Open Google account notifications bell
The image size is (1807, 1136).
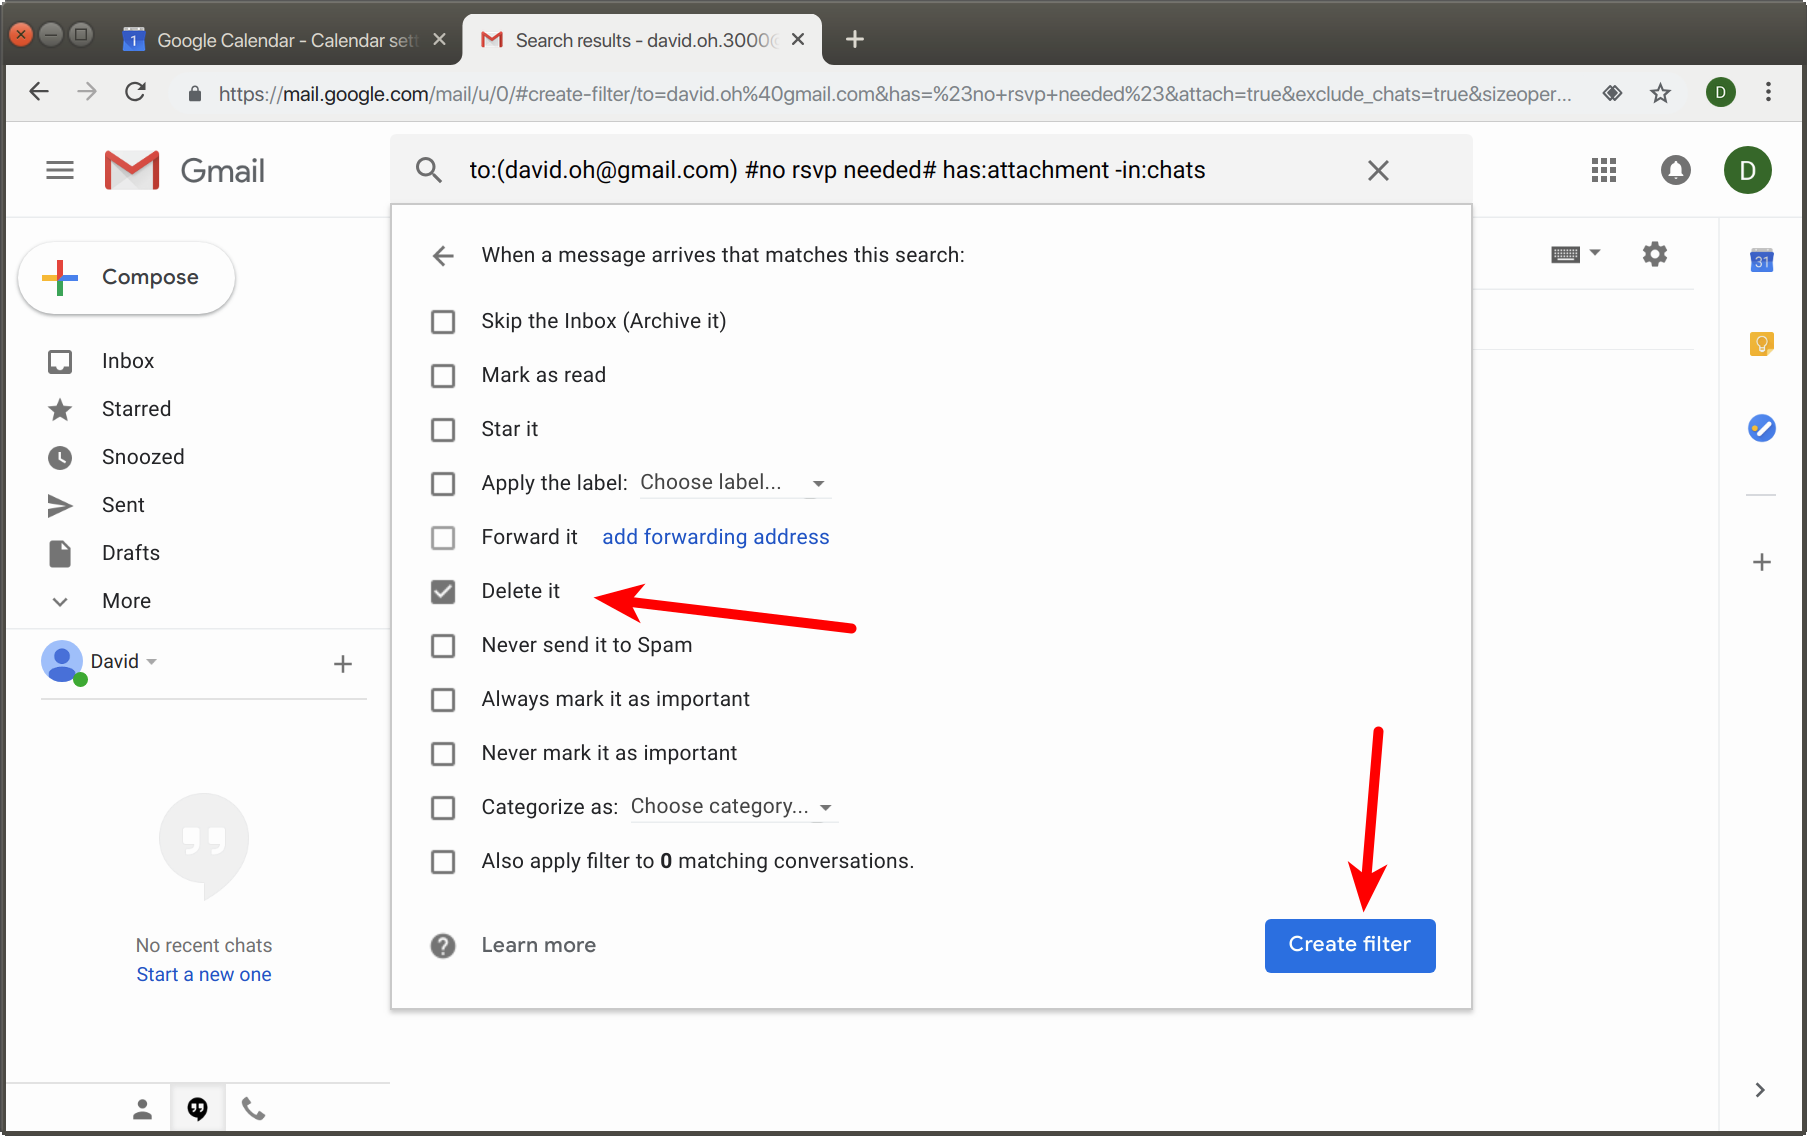click(1676, 170)
